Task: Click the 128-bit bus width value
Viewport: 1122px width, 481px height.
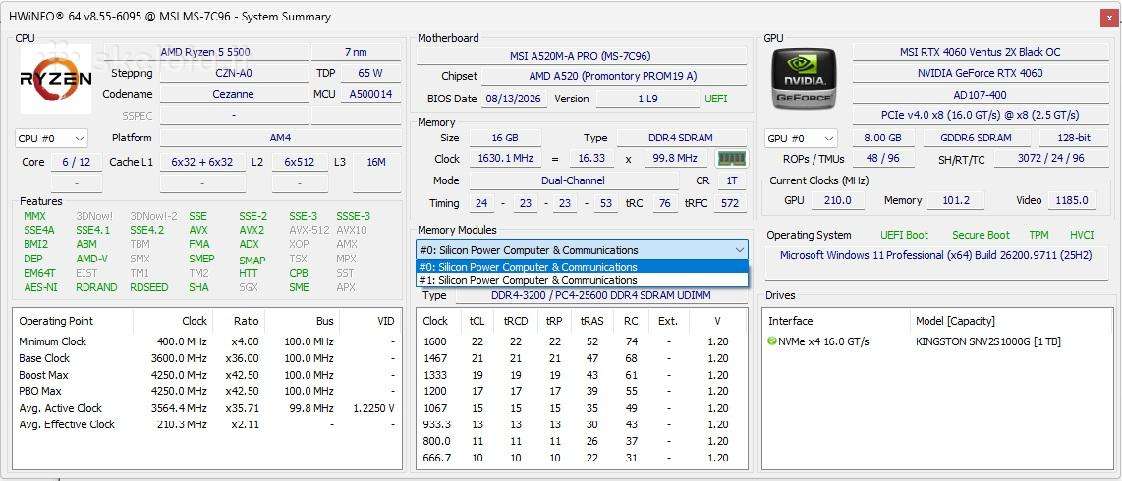Action: pos(1073,138)
